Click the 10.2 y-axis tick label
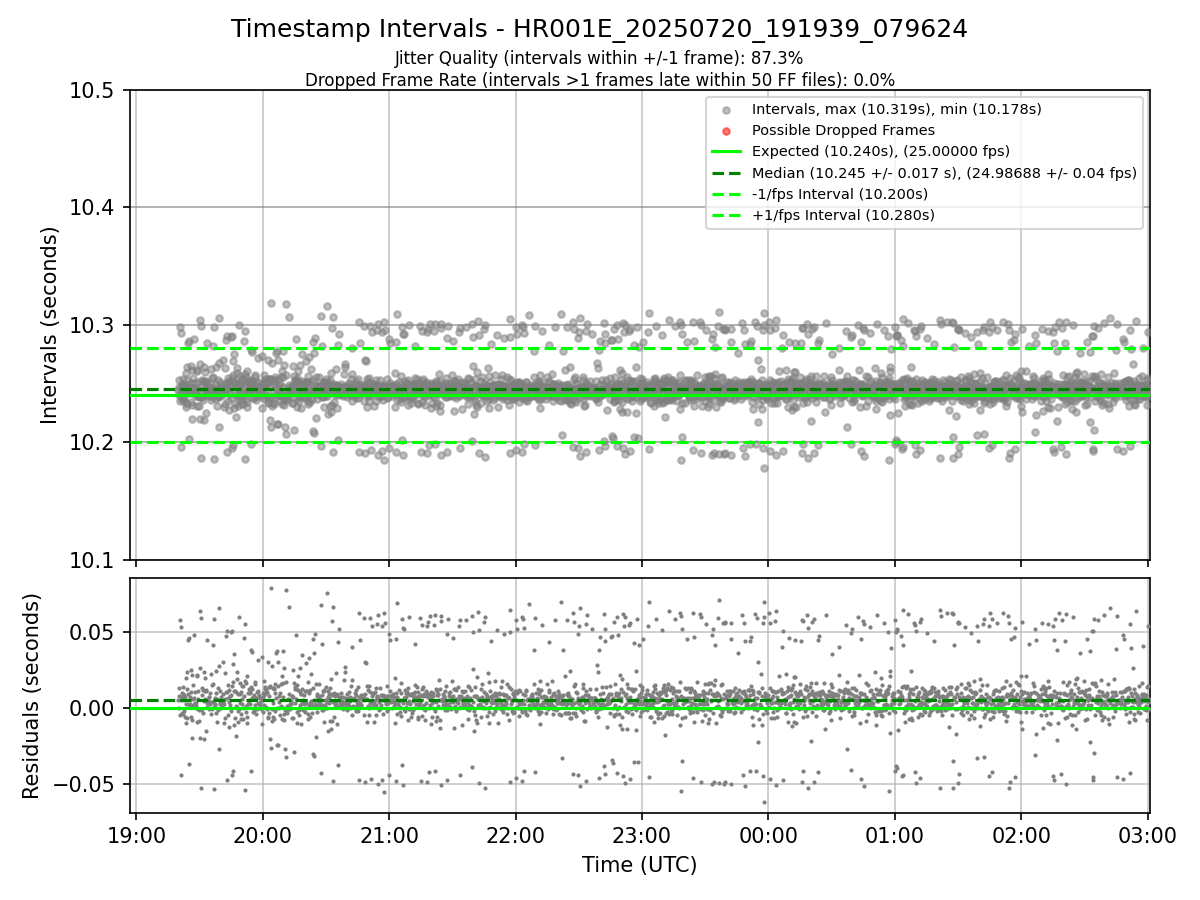The height and width of the screenshot is (900, 1200). click(94, 443)
